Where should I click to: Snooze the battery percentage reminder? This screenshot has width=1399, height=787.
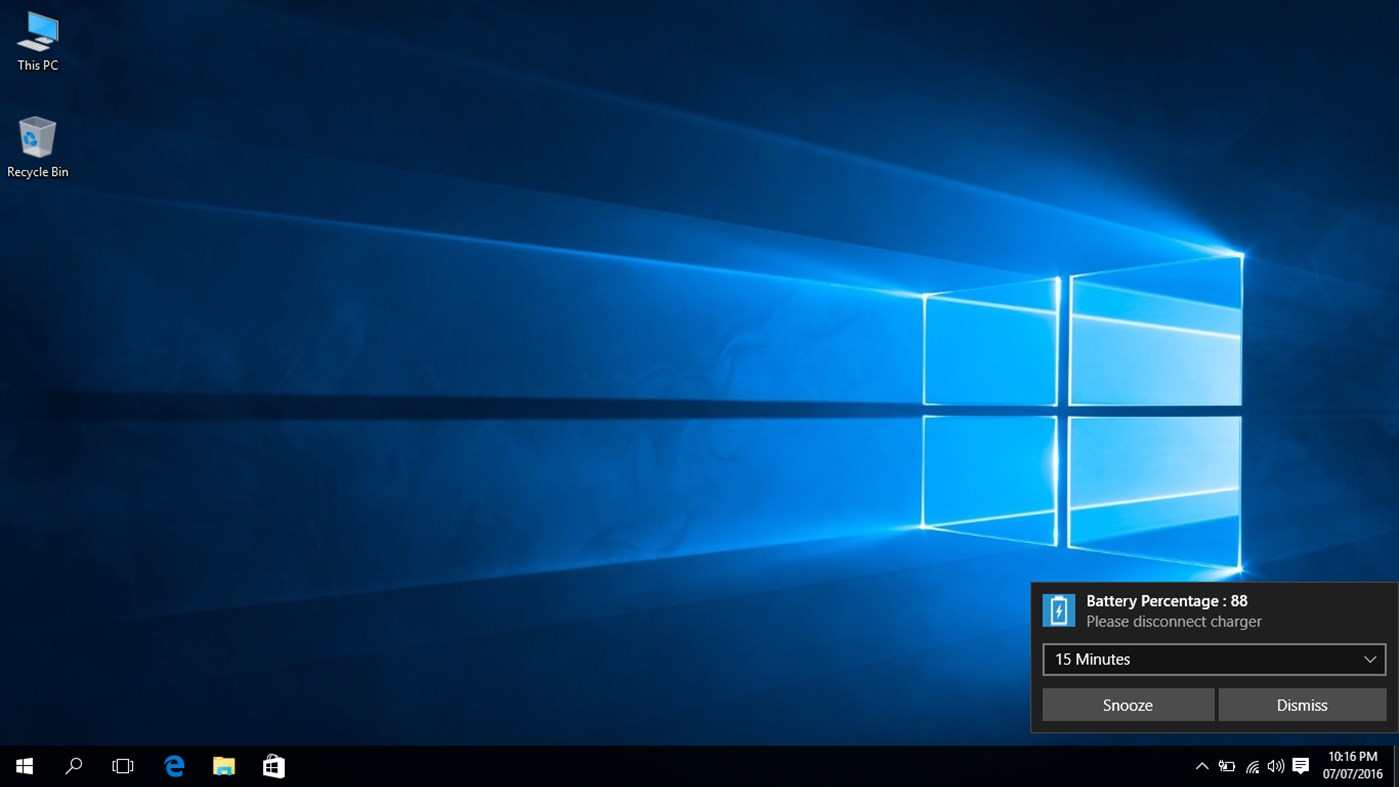1127,705
